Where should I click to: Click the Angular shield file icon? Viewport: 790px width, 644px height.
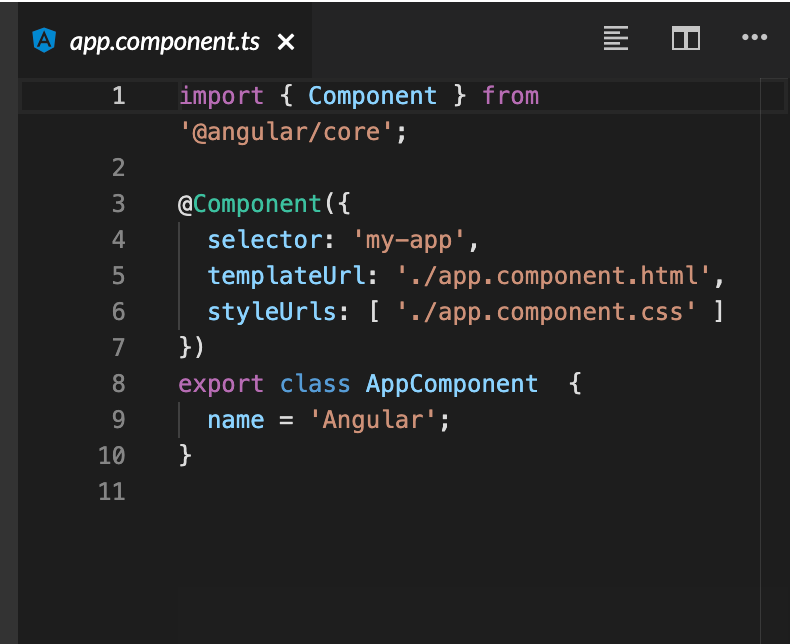pos(44,40)
